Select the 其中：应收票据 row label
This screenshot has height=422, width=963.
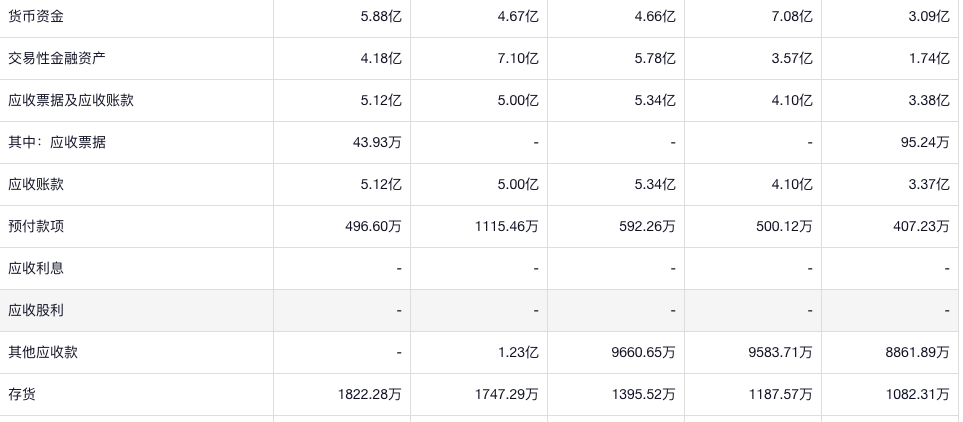56,142
